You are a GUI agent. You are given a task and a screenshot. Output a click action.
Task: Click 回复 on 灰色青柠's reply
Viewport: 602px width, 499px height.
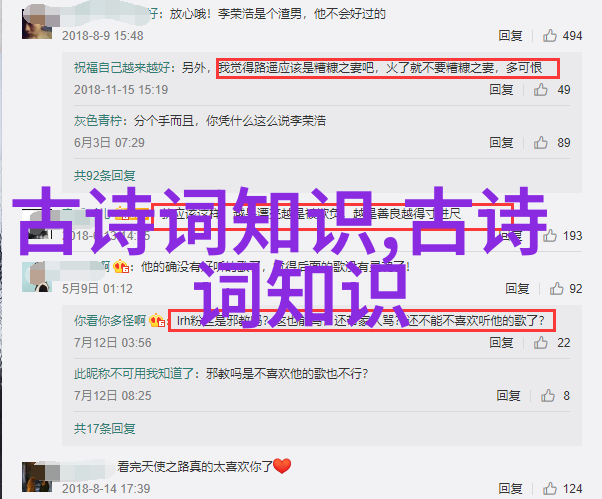501,142
